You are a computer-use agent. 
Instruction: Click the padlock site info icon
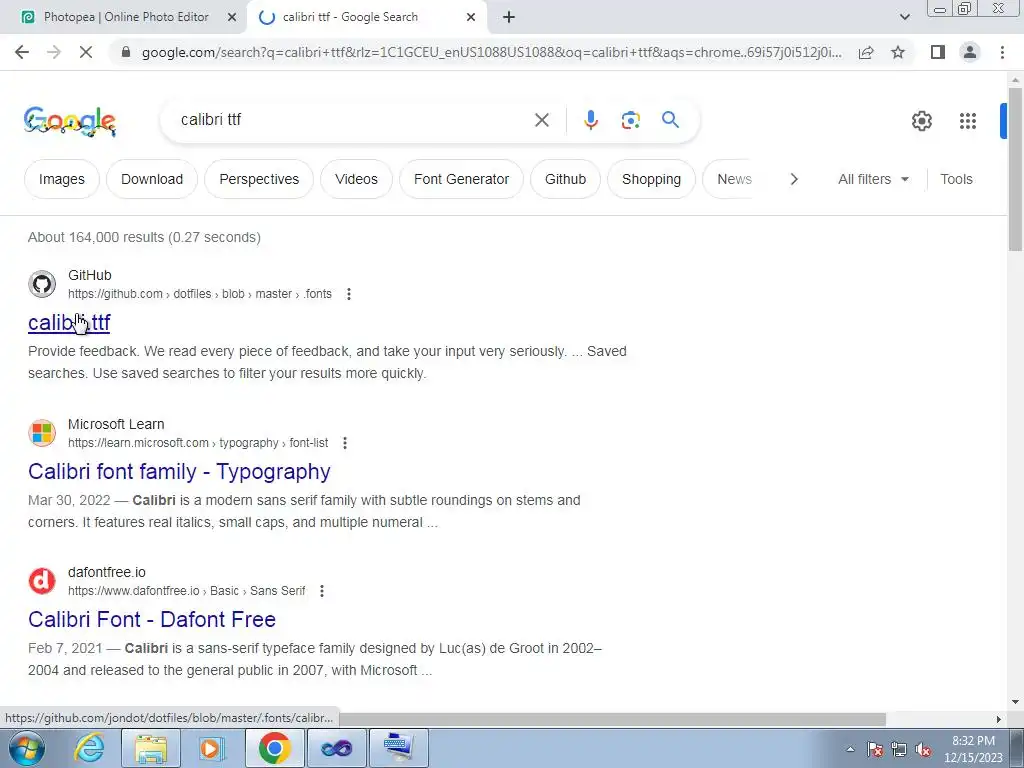126,52
